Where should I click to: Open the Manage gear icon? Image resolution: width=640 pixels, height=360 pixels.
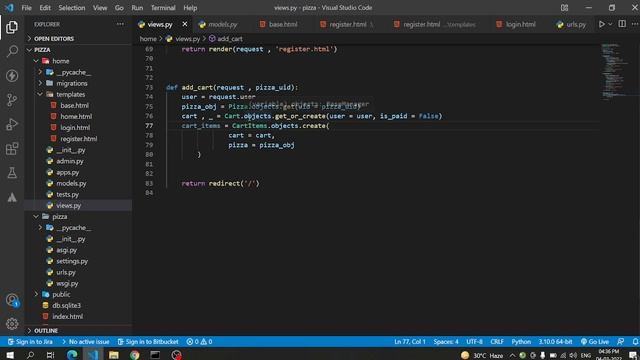(12, 324)
